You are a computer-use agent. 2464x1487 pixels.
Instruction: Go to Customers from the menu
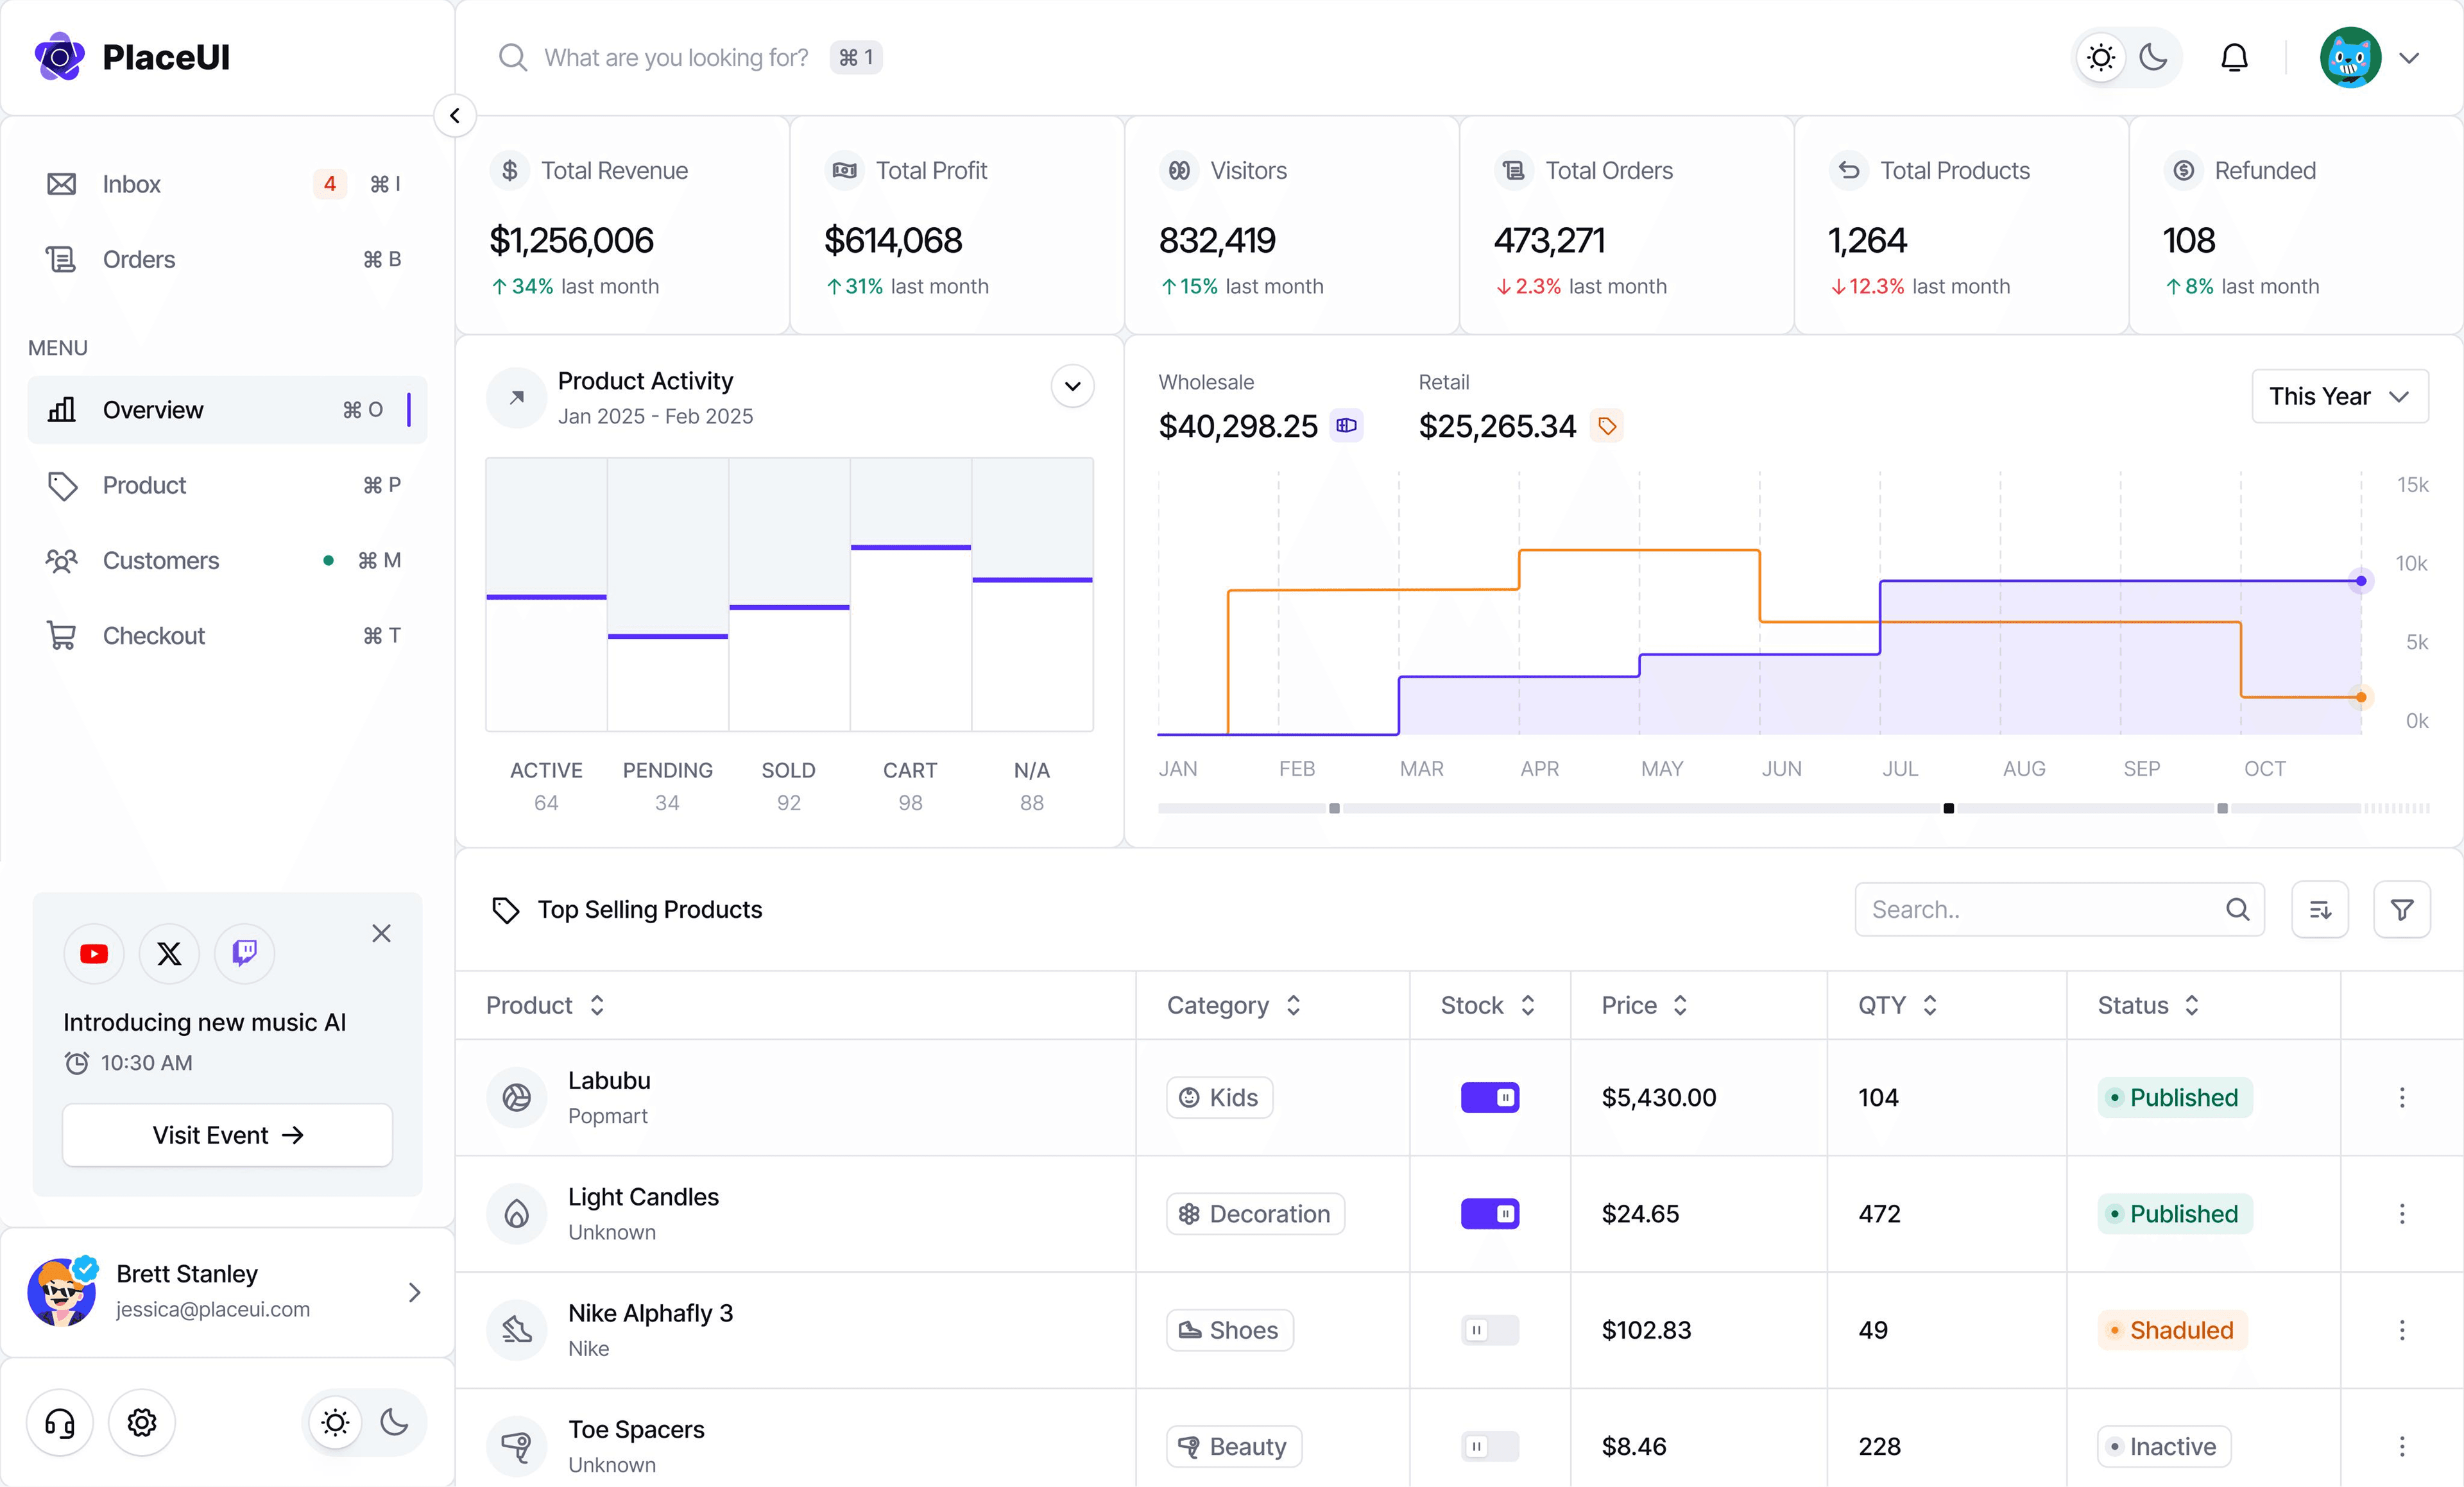[x=160, y=560]
